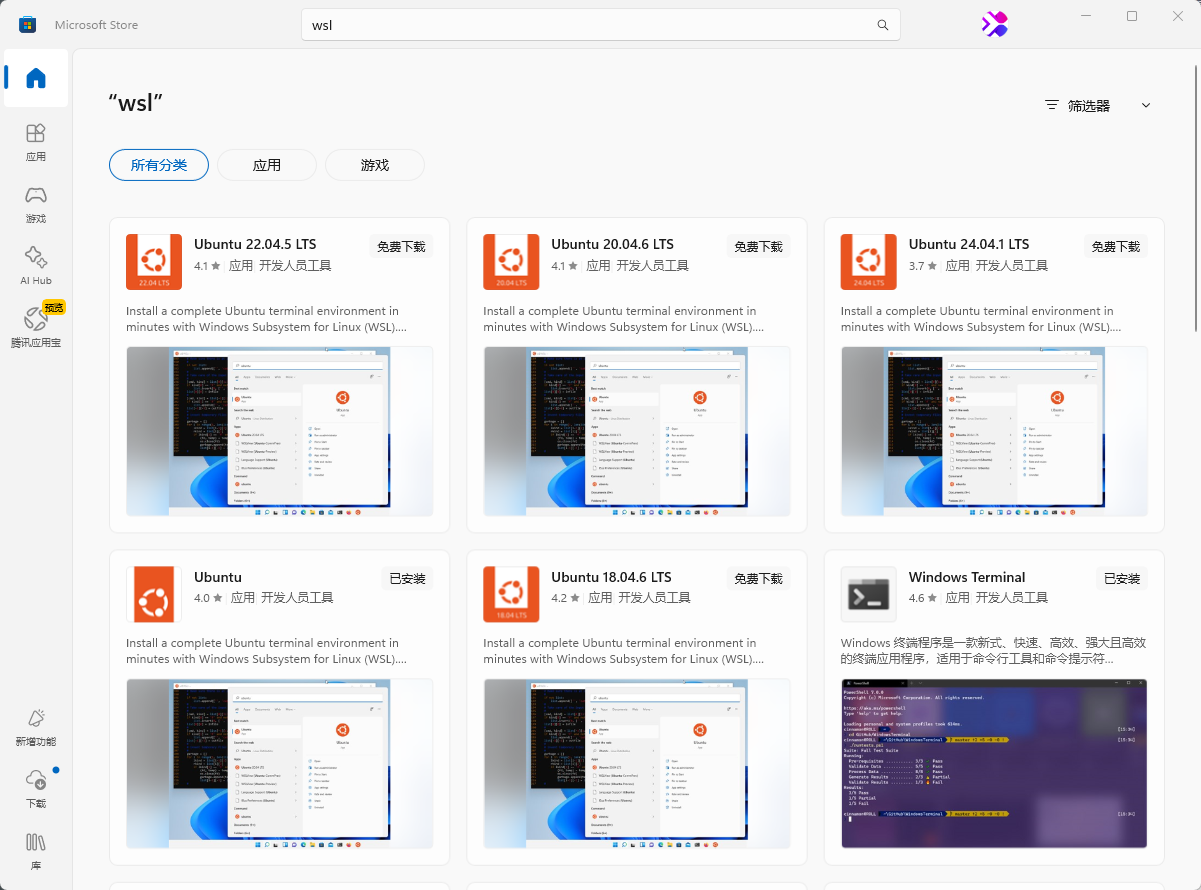Click 免费下载 for Ubuntu 18.04.6 LTS
The width and height of the screenshot is (1201, 890).
(x=758, y=578)
